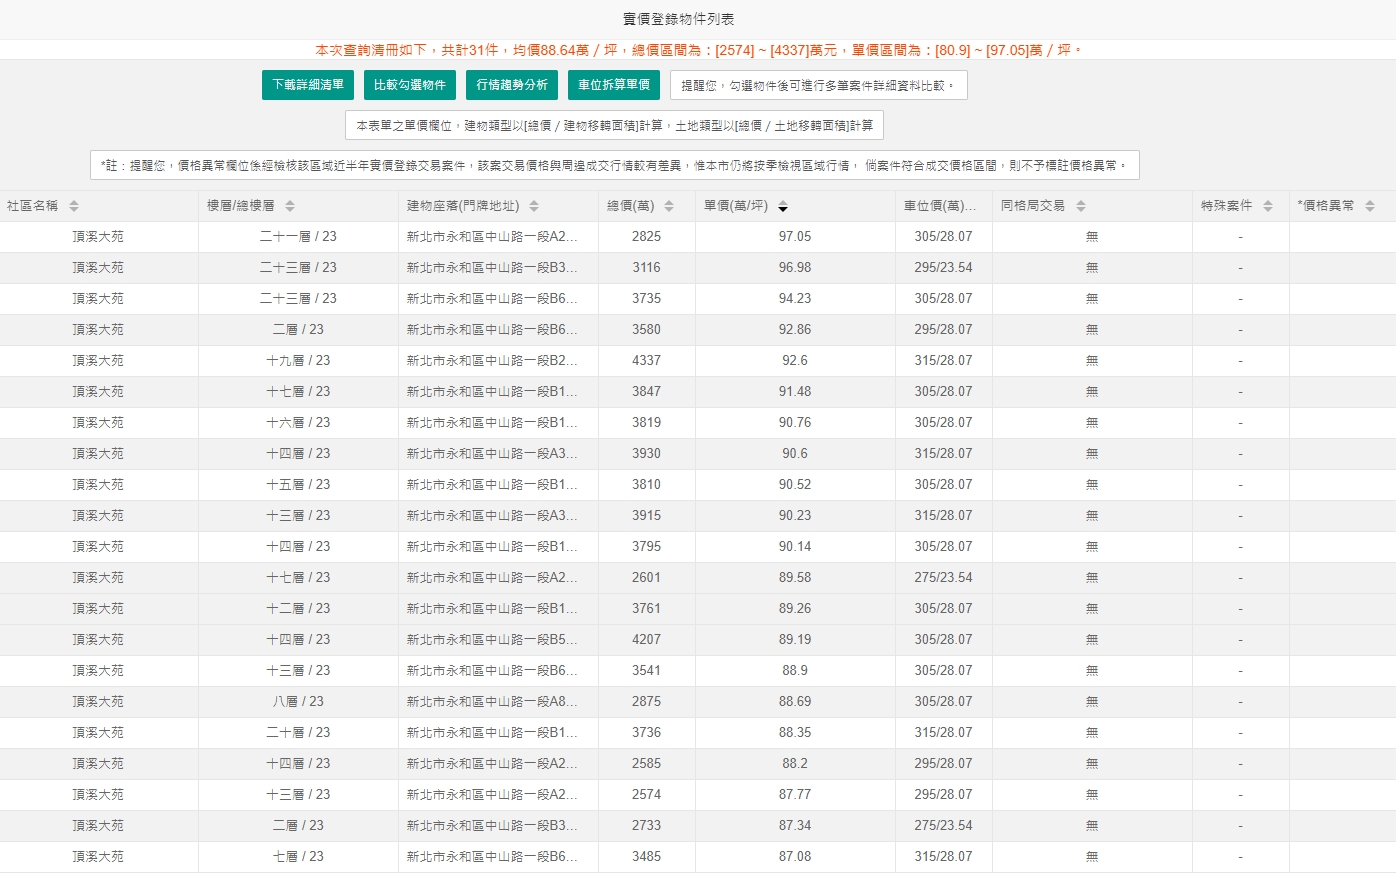Click the 97.05 unit price cell
Screen dimensions: 1396x873
tap(795, 236)
